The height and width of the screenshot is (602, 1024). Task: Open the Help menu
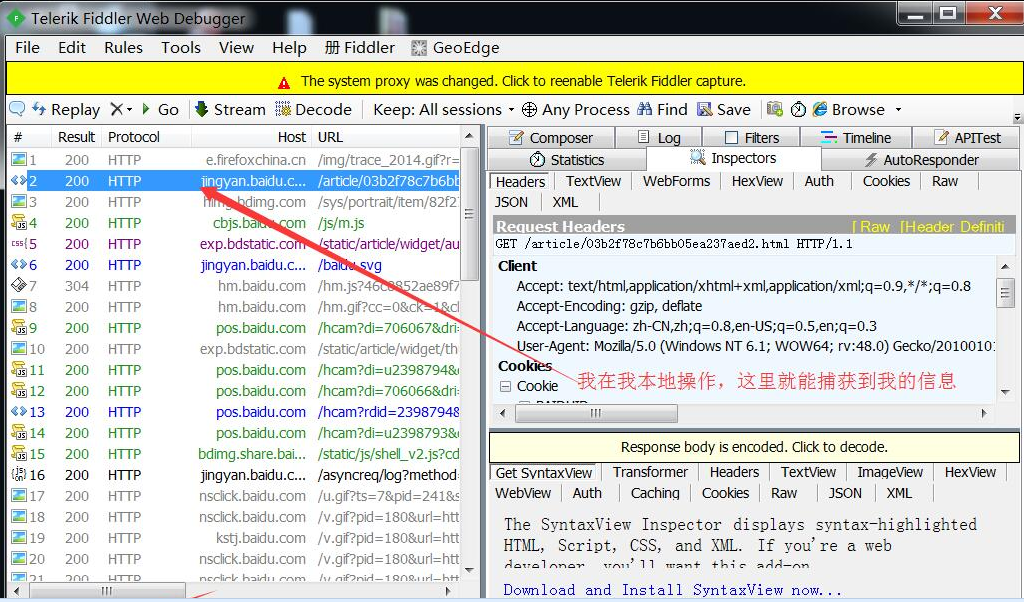coord(289,48)
